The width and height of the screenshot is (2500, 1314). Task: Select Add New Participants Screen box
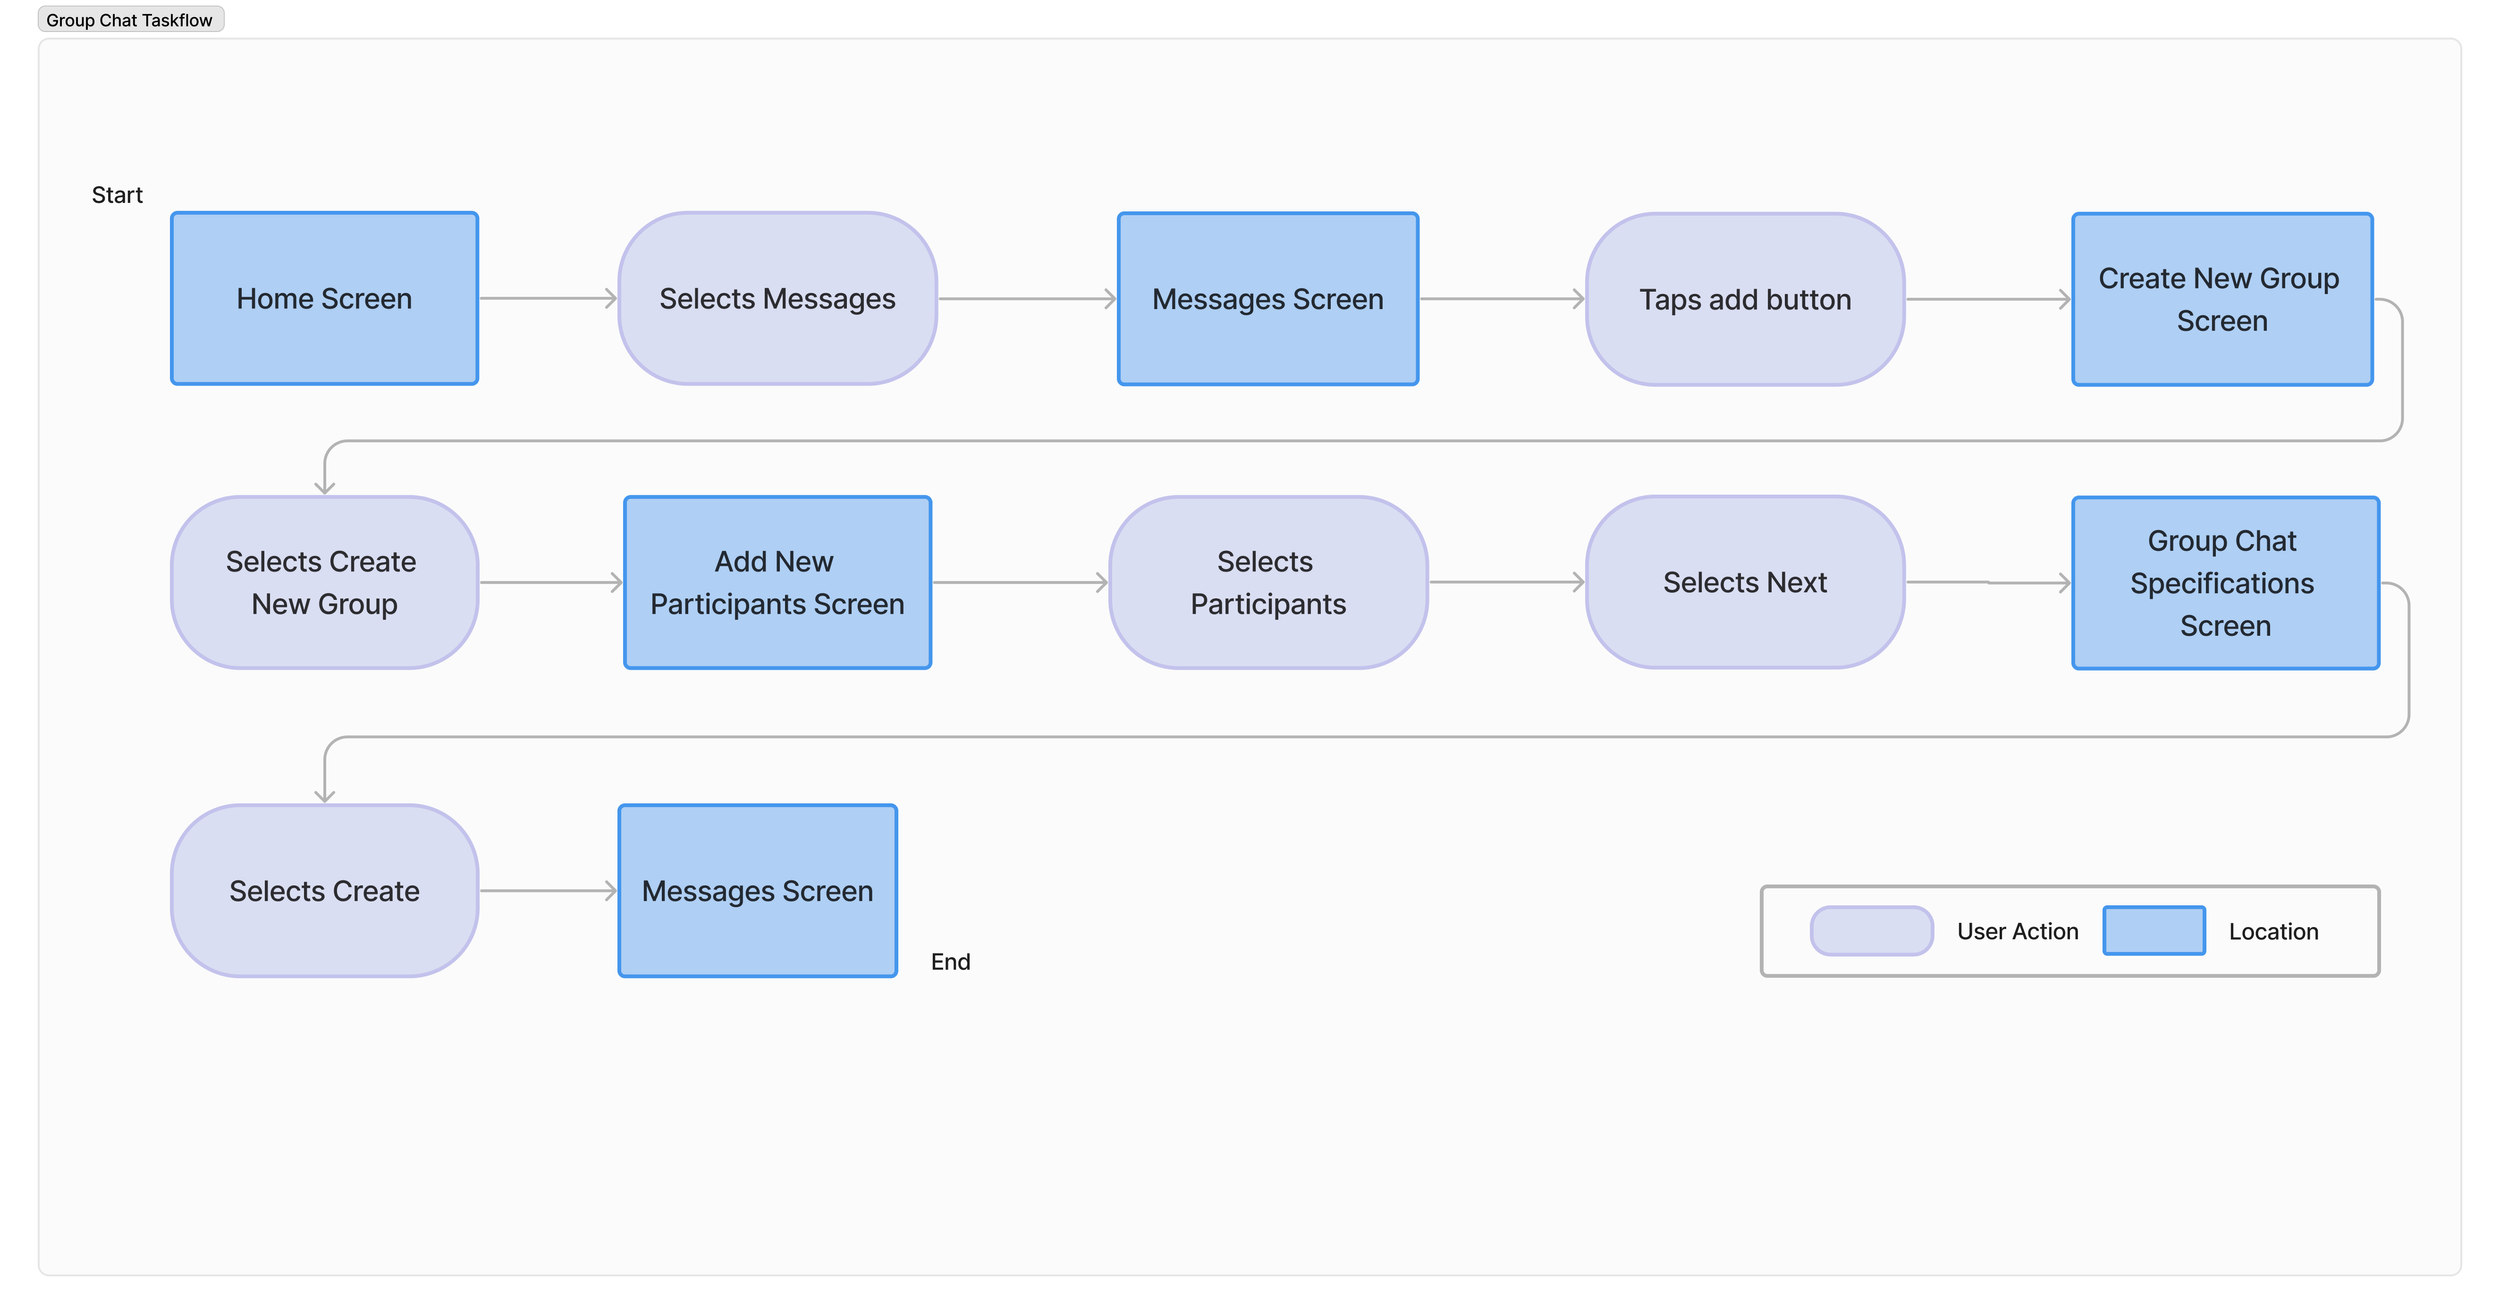[777, 582]
